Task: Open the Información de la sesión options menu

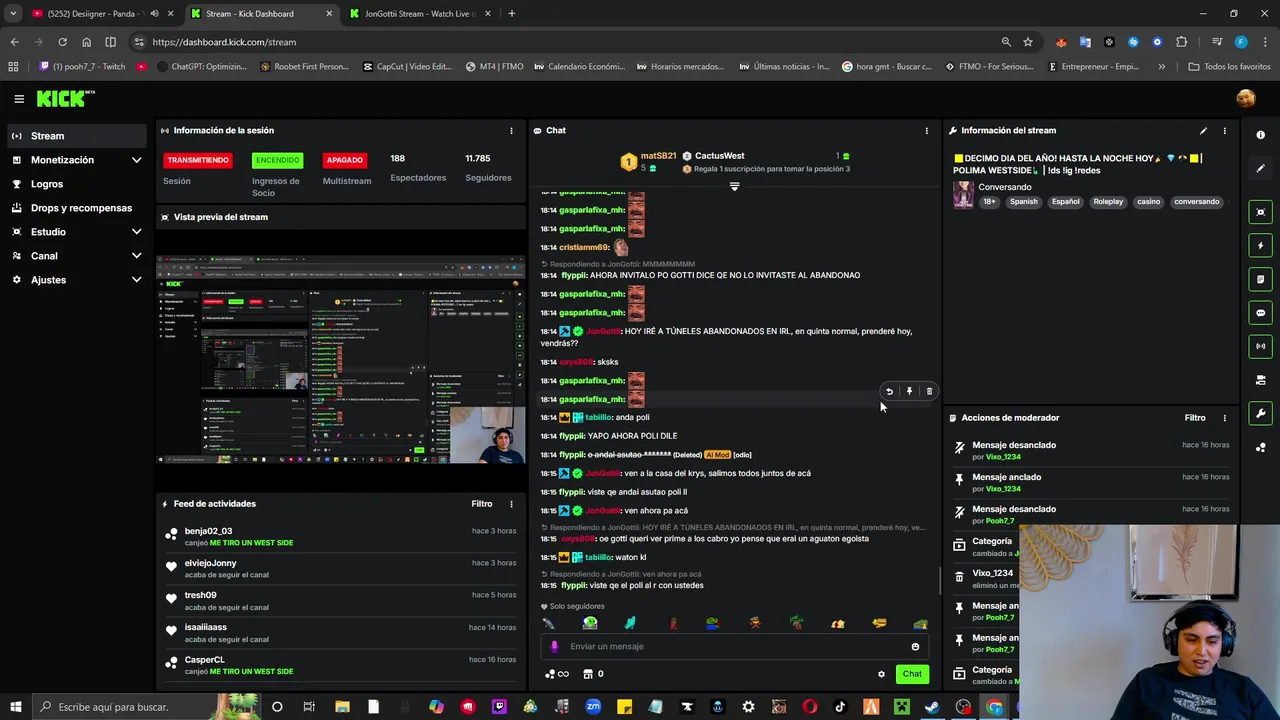Action: tap(511, 131)
